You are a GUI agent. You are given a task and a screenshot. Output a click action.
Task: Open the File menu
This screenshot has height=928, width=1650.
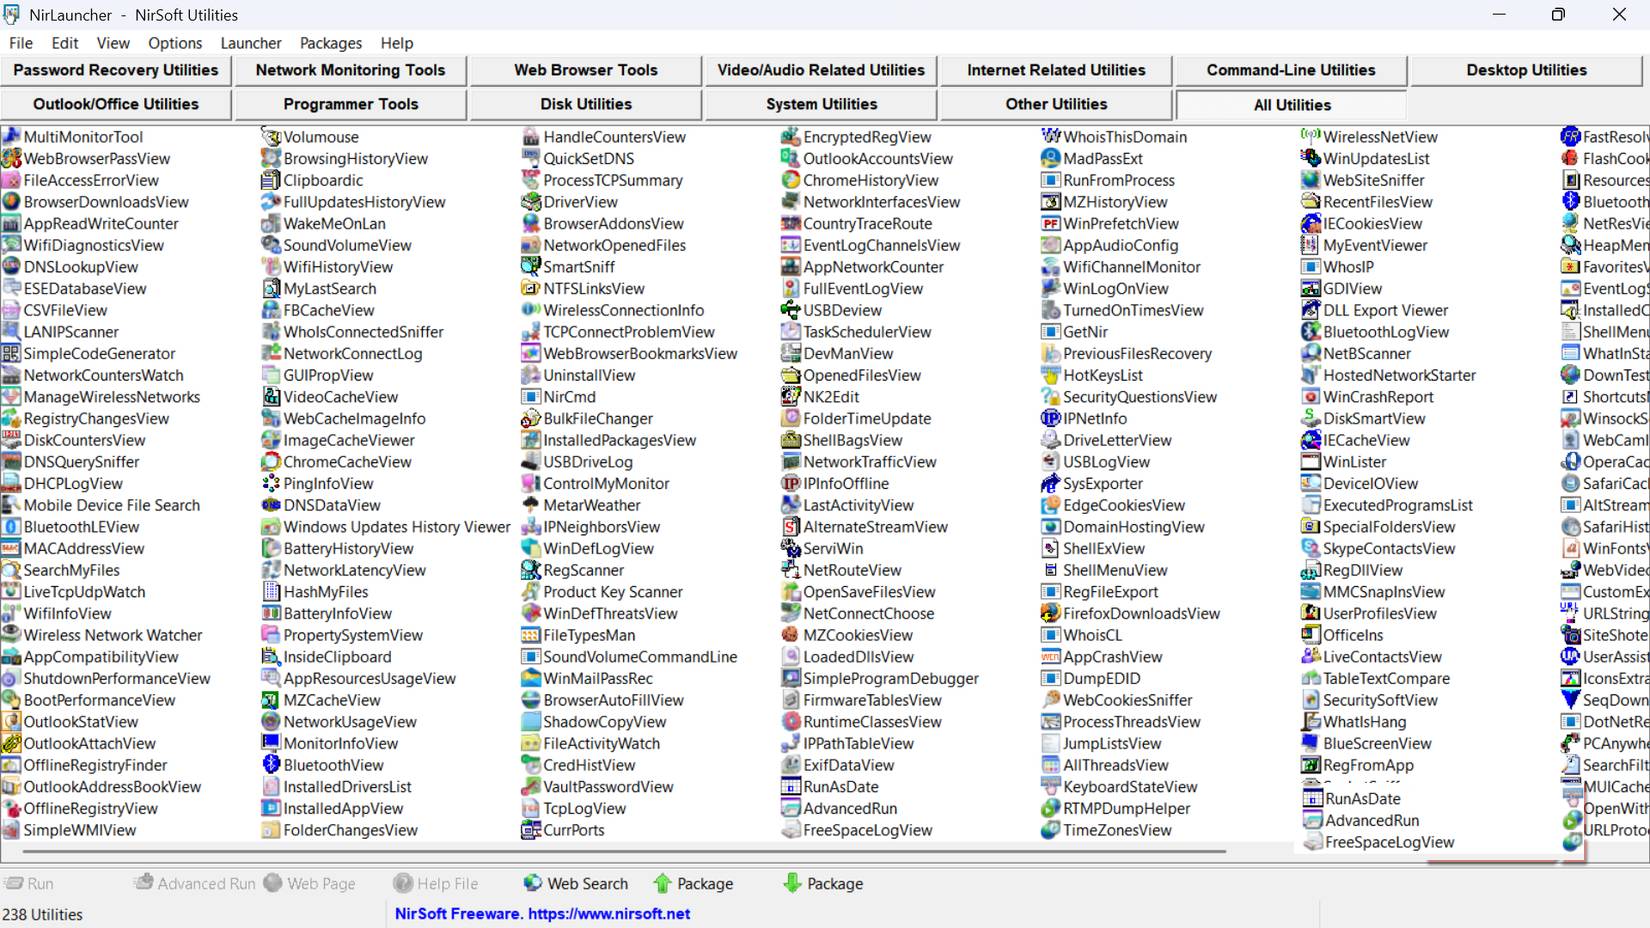coord(21,43)
